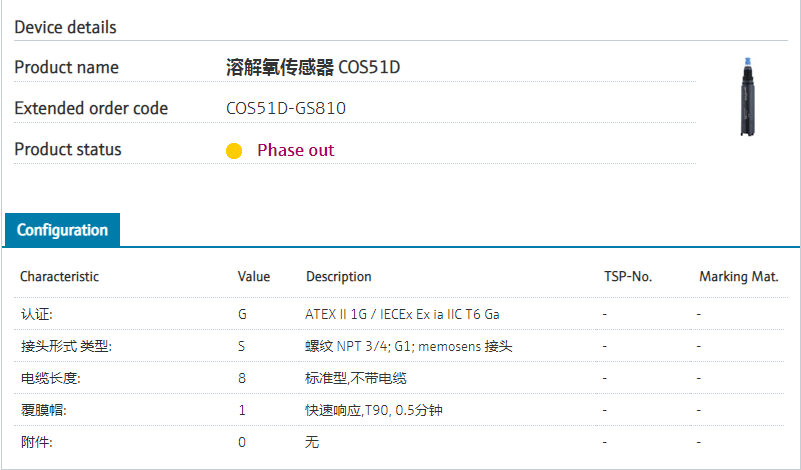The width and height of the screenshot is (801, 470).
Task: Click the Device details heading
Action: pyautogui.click(x=65, y=27)
